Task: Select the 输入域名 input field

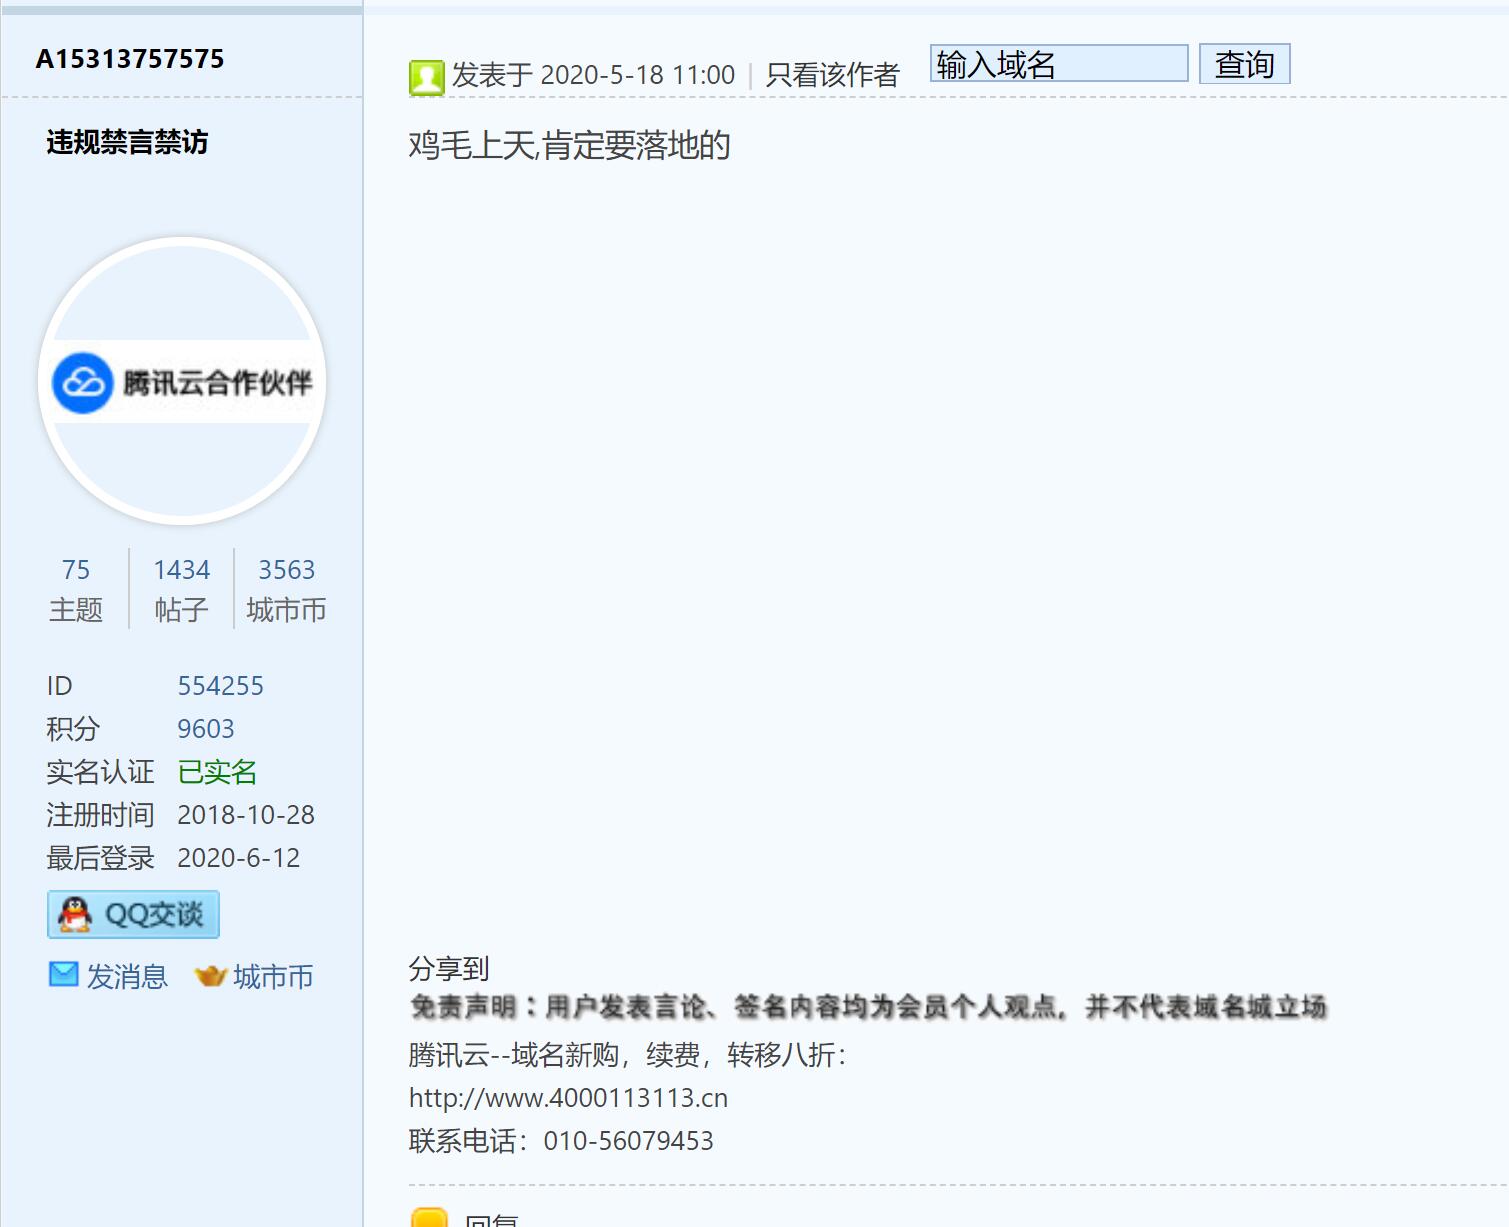Action: (1058, 63)
